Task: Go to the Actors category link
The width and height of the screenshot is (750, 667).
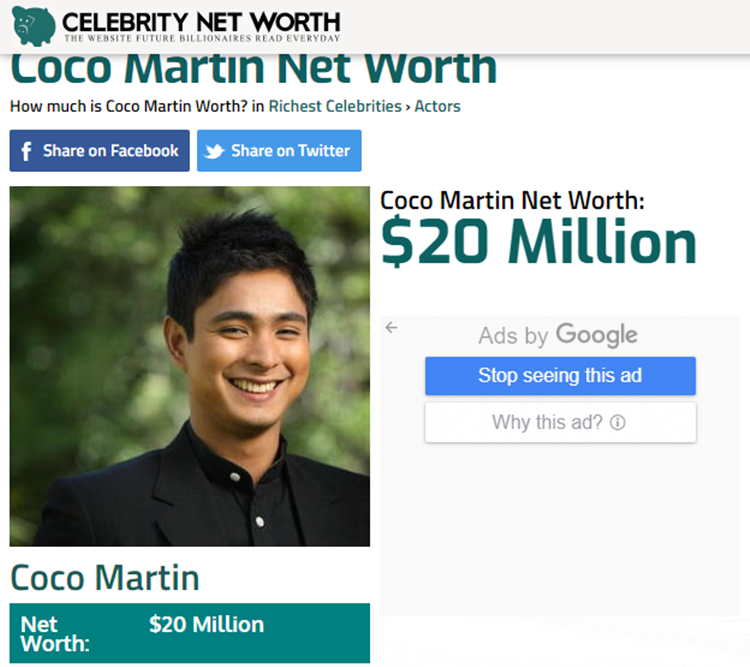Action: click(x=437, y=106)
